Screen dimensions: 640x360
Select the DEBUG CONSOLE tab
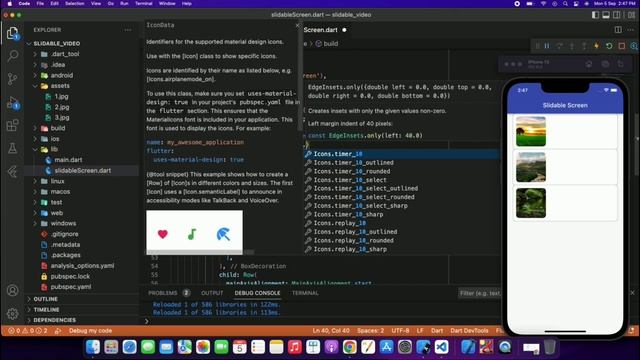pos(257,293)
